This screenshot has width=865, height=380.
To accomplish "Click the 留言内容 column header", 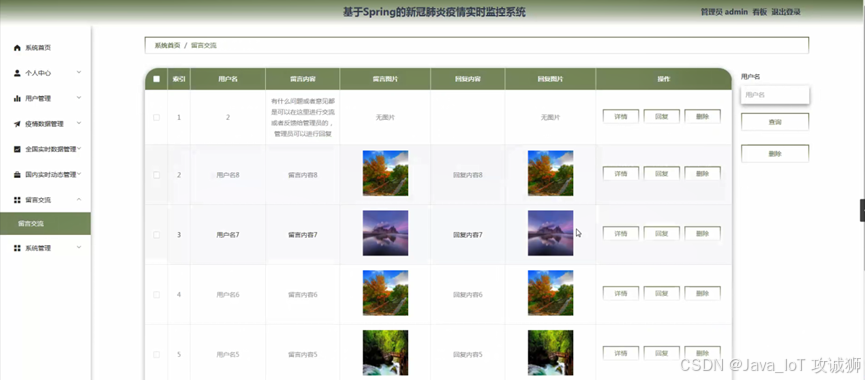I will [302, 79].
